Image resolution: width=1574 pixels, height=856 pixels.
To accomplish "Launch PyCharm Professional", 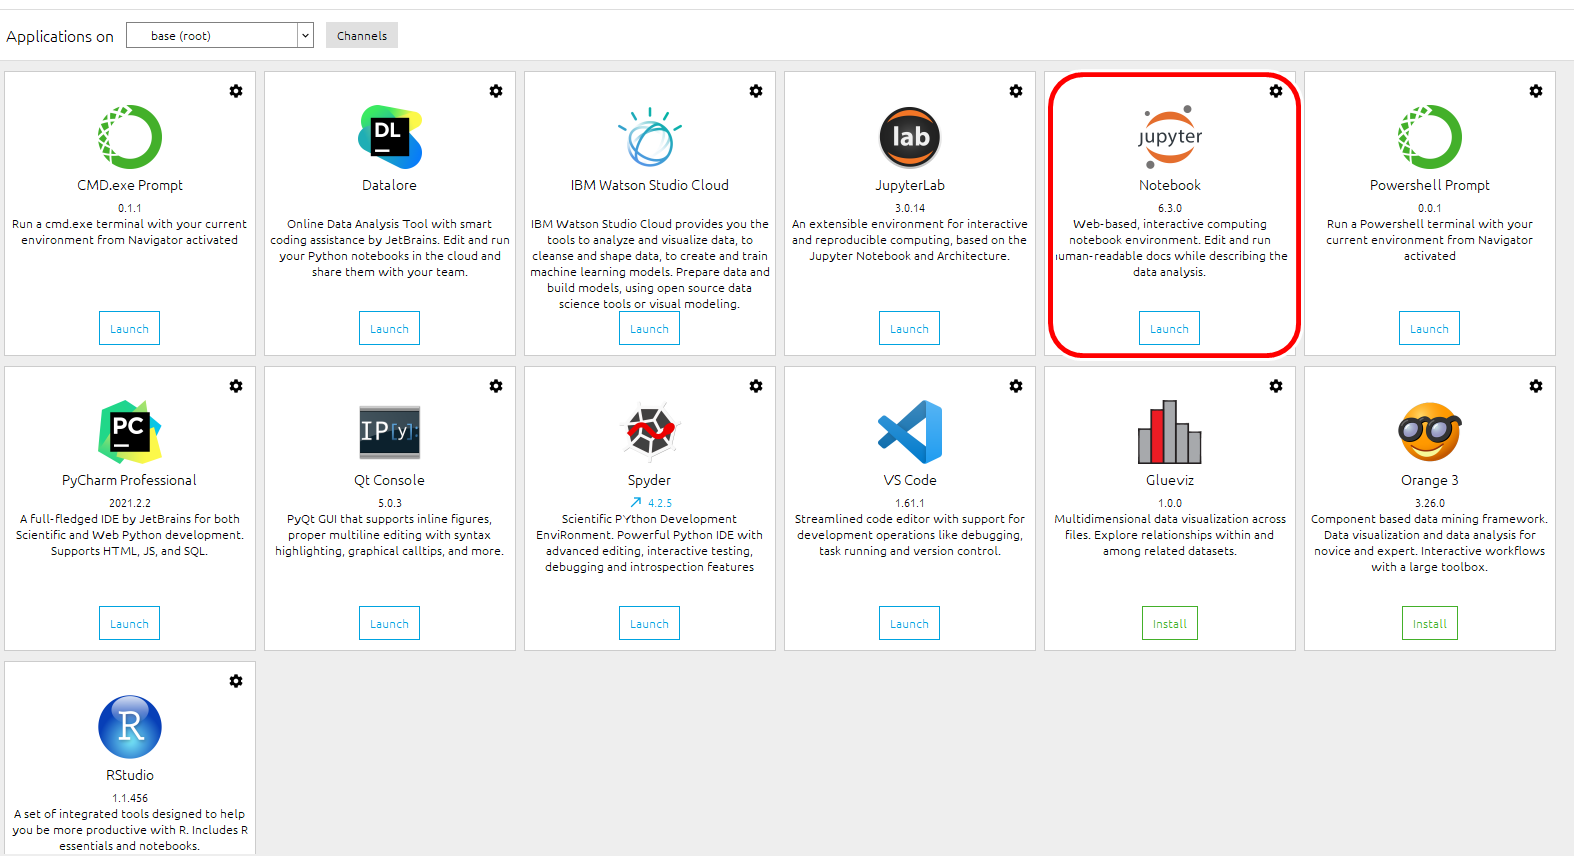I will click(x=130, y=623).
